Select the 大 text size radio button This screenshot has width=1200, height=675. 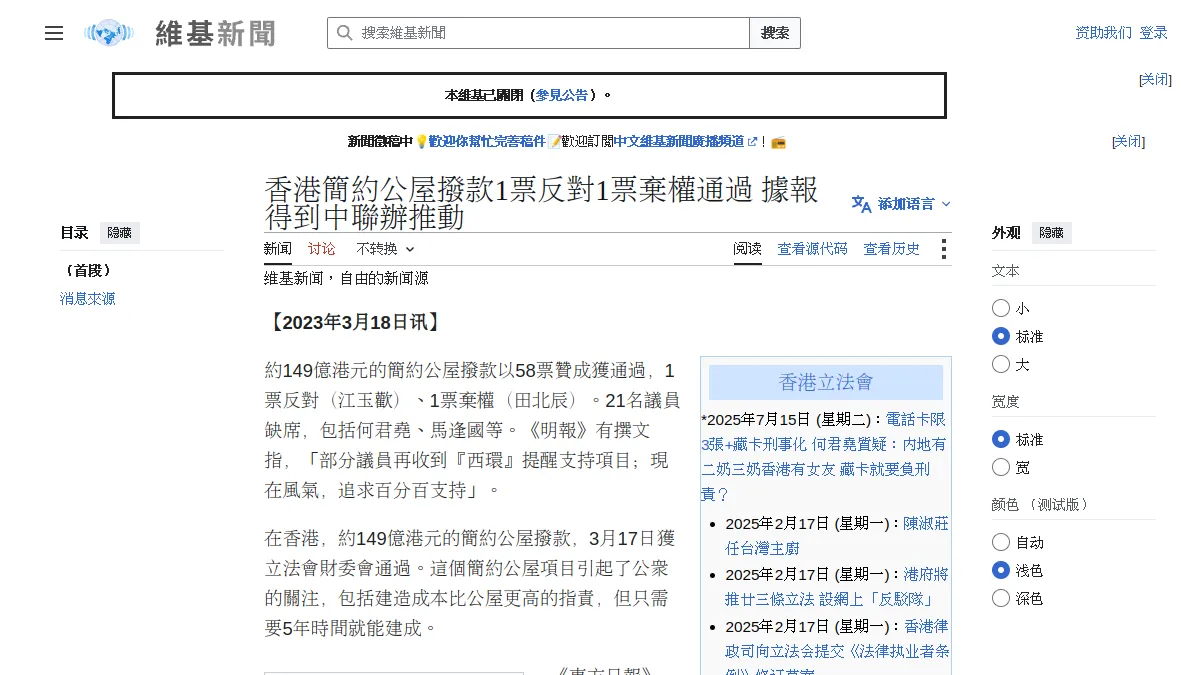(x=1001, y=364)
